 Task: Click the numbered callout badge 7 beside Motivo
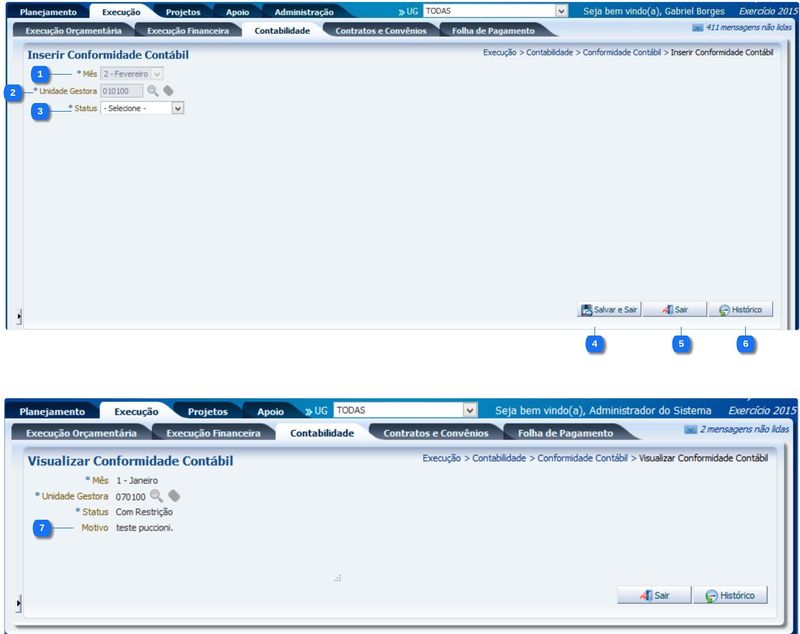[x=41, y=528]
